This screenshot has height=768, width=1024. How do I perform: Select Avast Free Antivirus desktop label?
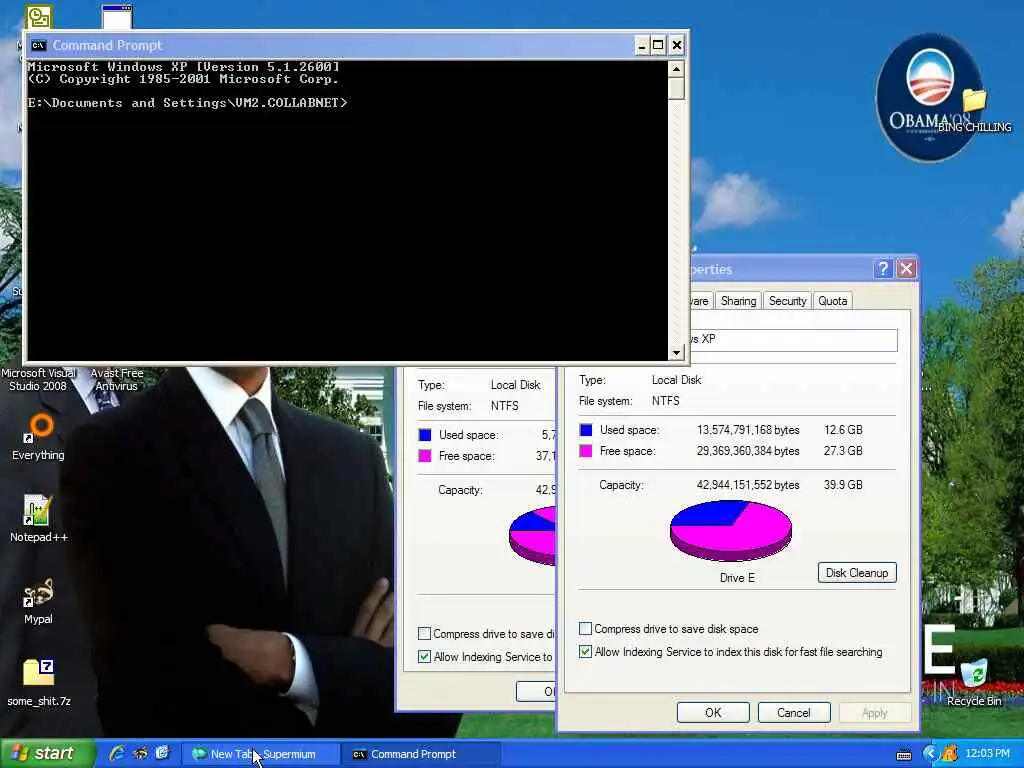[x=116, y=379]
